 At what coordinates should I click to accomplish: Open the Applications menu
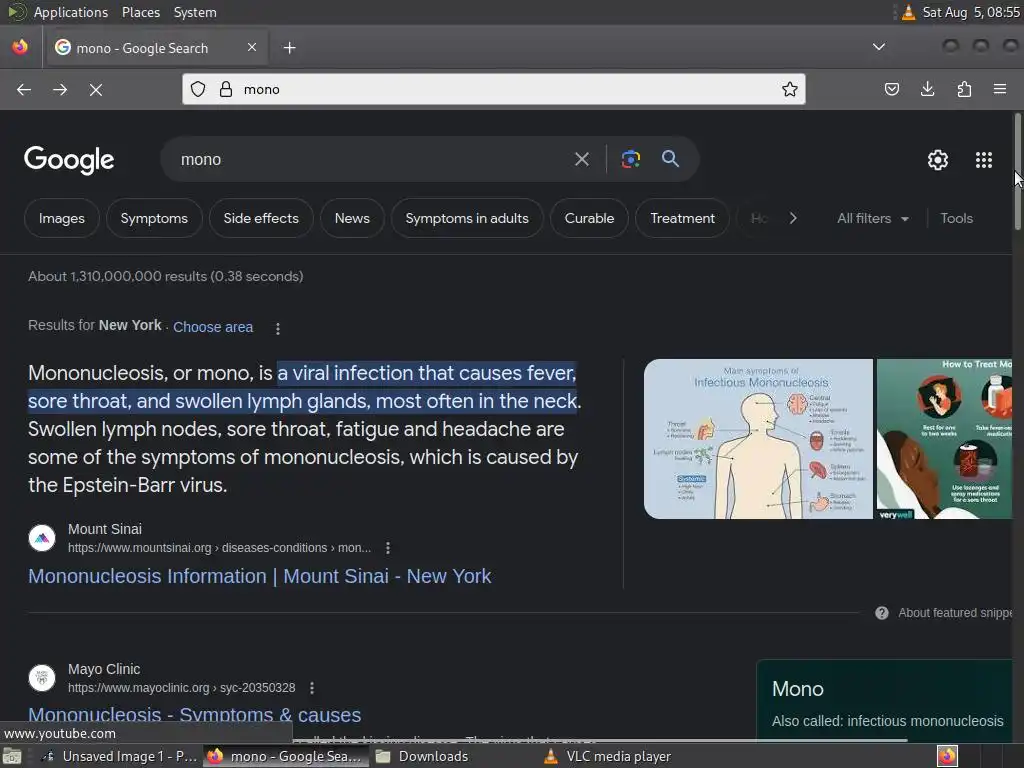click(x=71, y=12)
